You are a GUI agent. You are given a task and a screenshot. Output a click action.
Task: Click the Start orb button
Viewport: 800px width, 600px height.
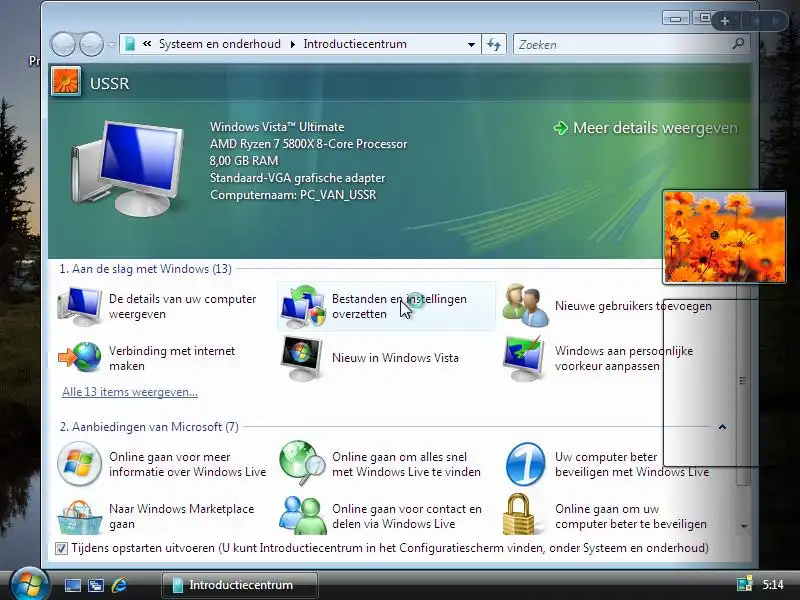pos(29,584)
